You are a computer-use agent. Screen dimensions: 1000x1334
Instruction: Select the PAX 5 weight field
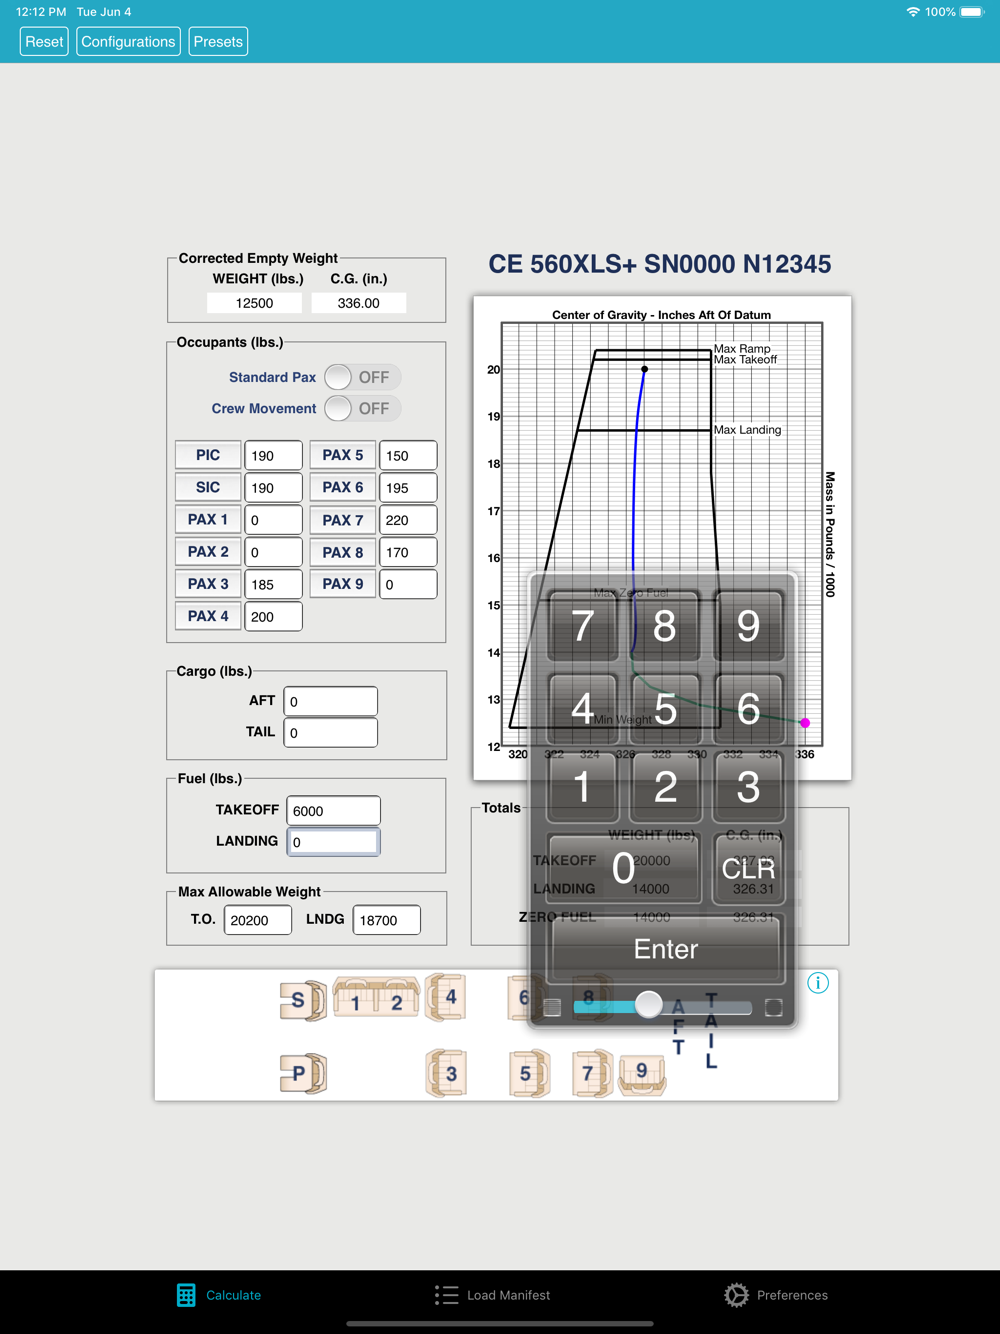tap(408, 455)
